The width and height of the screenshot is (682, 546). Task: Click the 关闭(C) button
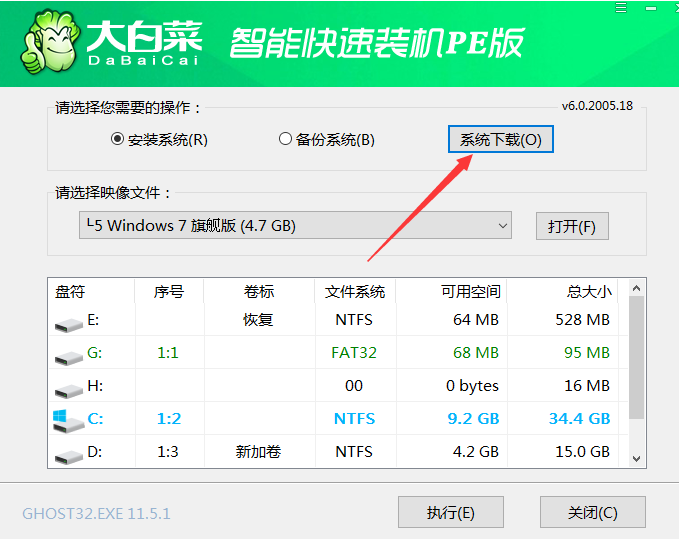[592, 513]
